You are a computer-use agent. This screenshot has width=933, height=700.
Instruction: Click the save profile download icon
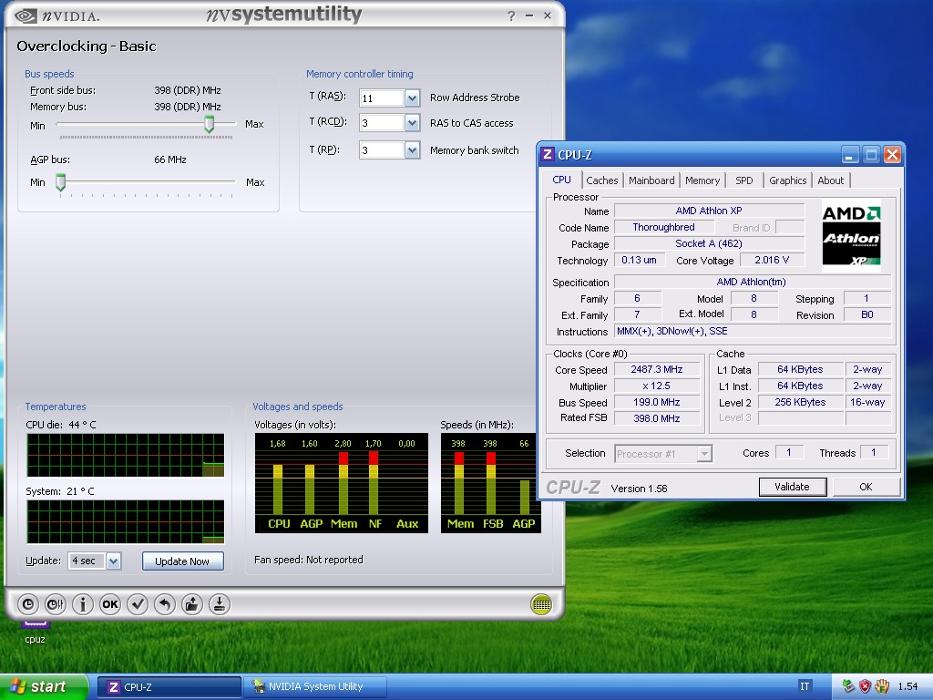(219, 605)
